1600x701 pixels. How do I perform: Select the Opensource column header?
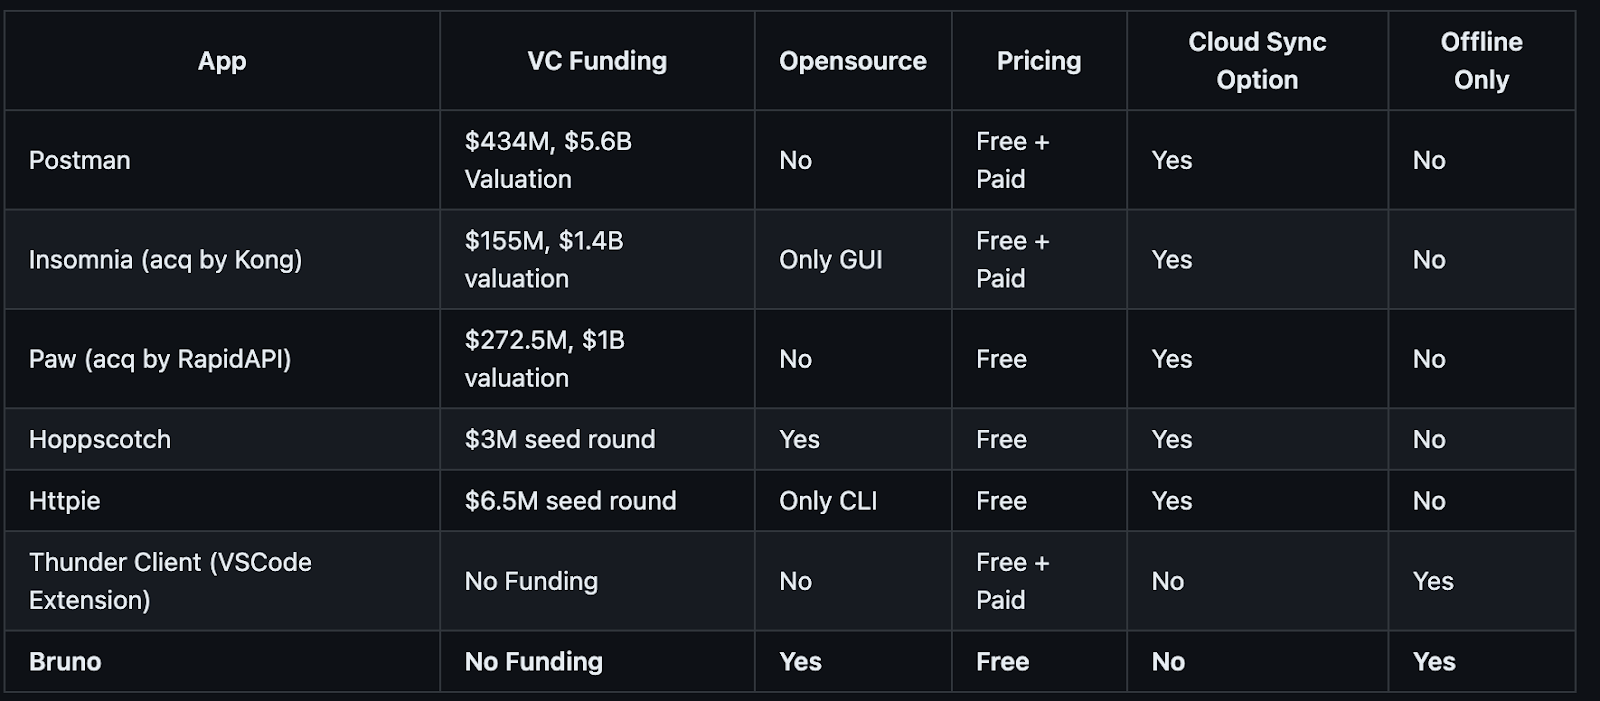(x=853, y=61)
